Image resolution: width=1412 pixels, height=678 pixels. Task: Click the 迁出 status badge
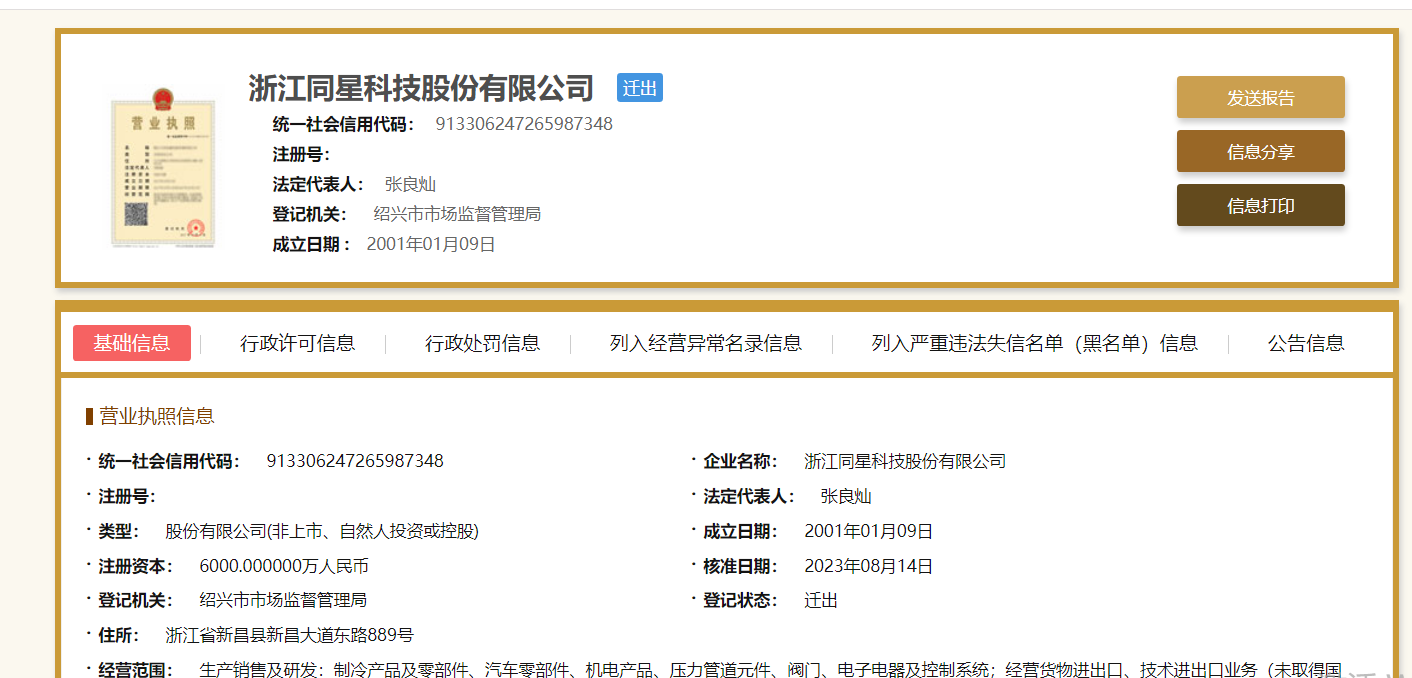(640, 88)
